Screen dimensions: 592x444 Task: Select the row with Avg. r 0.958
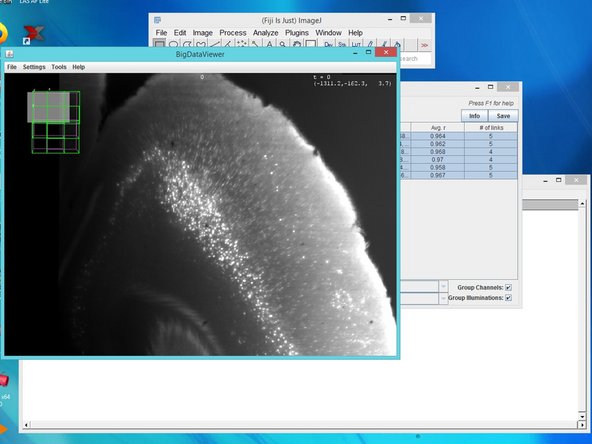point(459,167)
